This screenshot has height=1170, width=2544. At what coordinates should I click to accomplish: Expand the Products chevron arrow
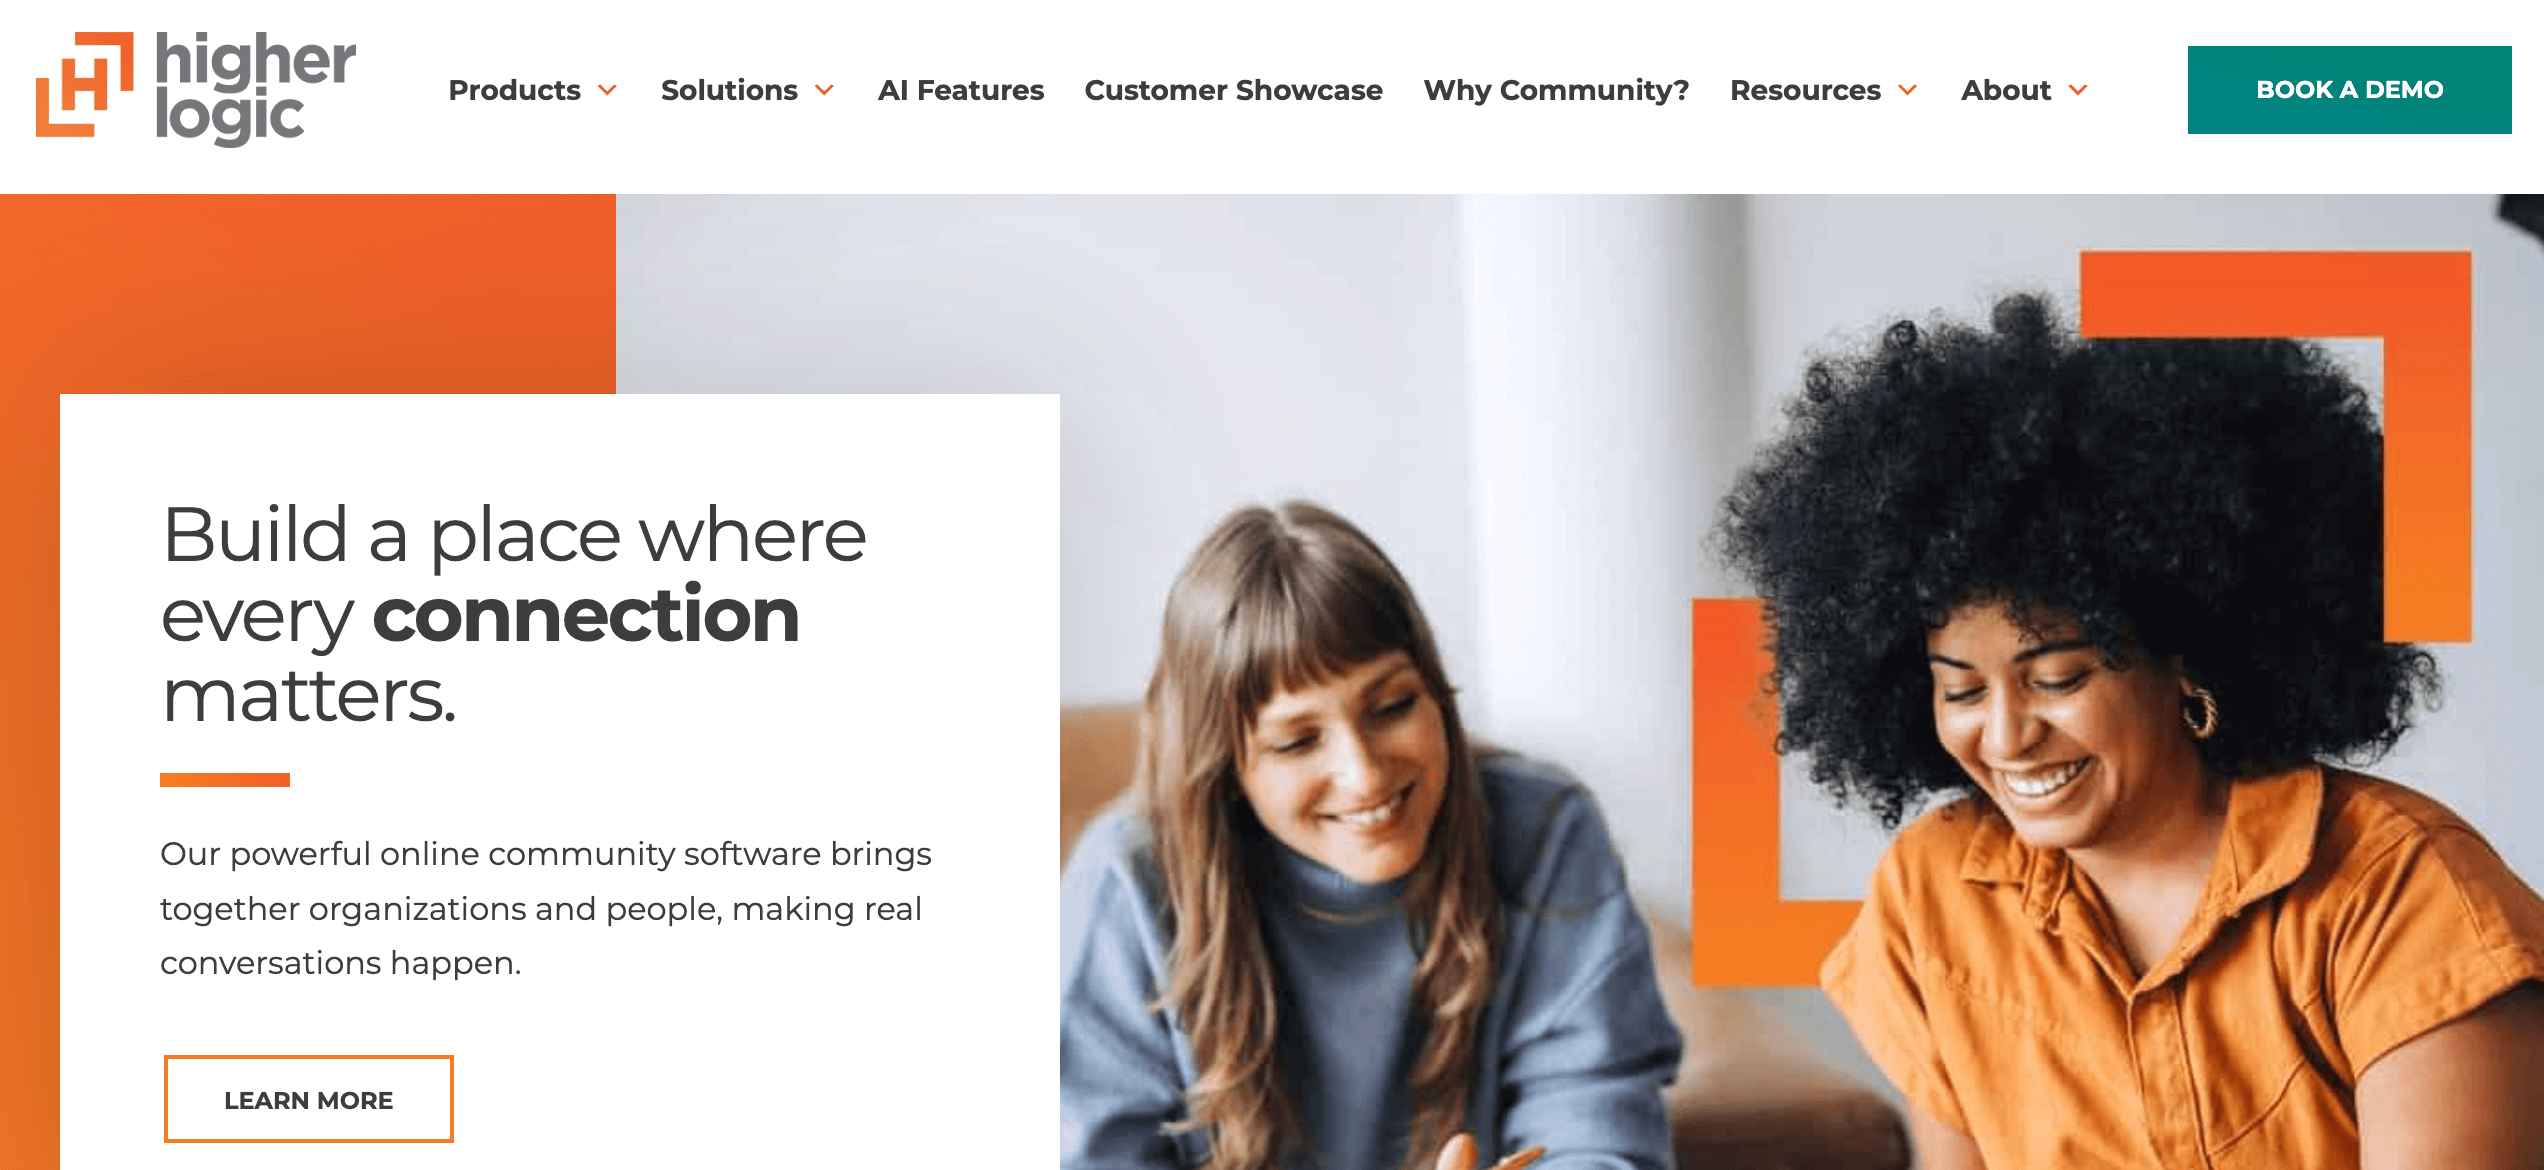coord(607,90)
